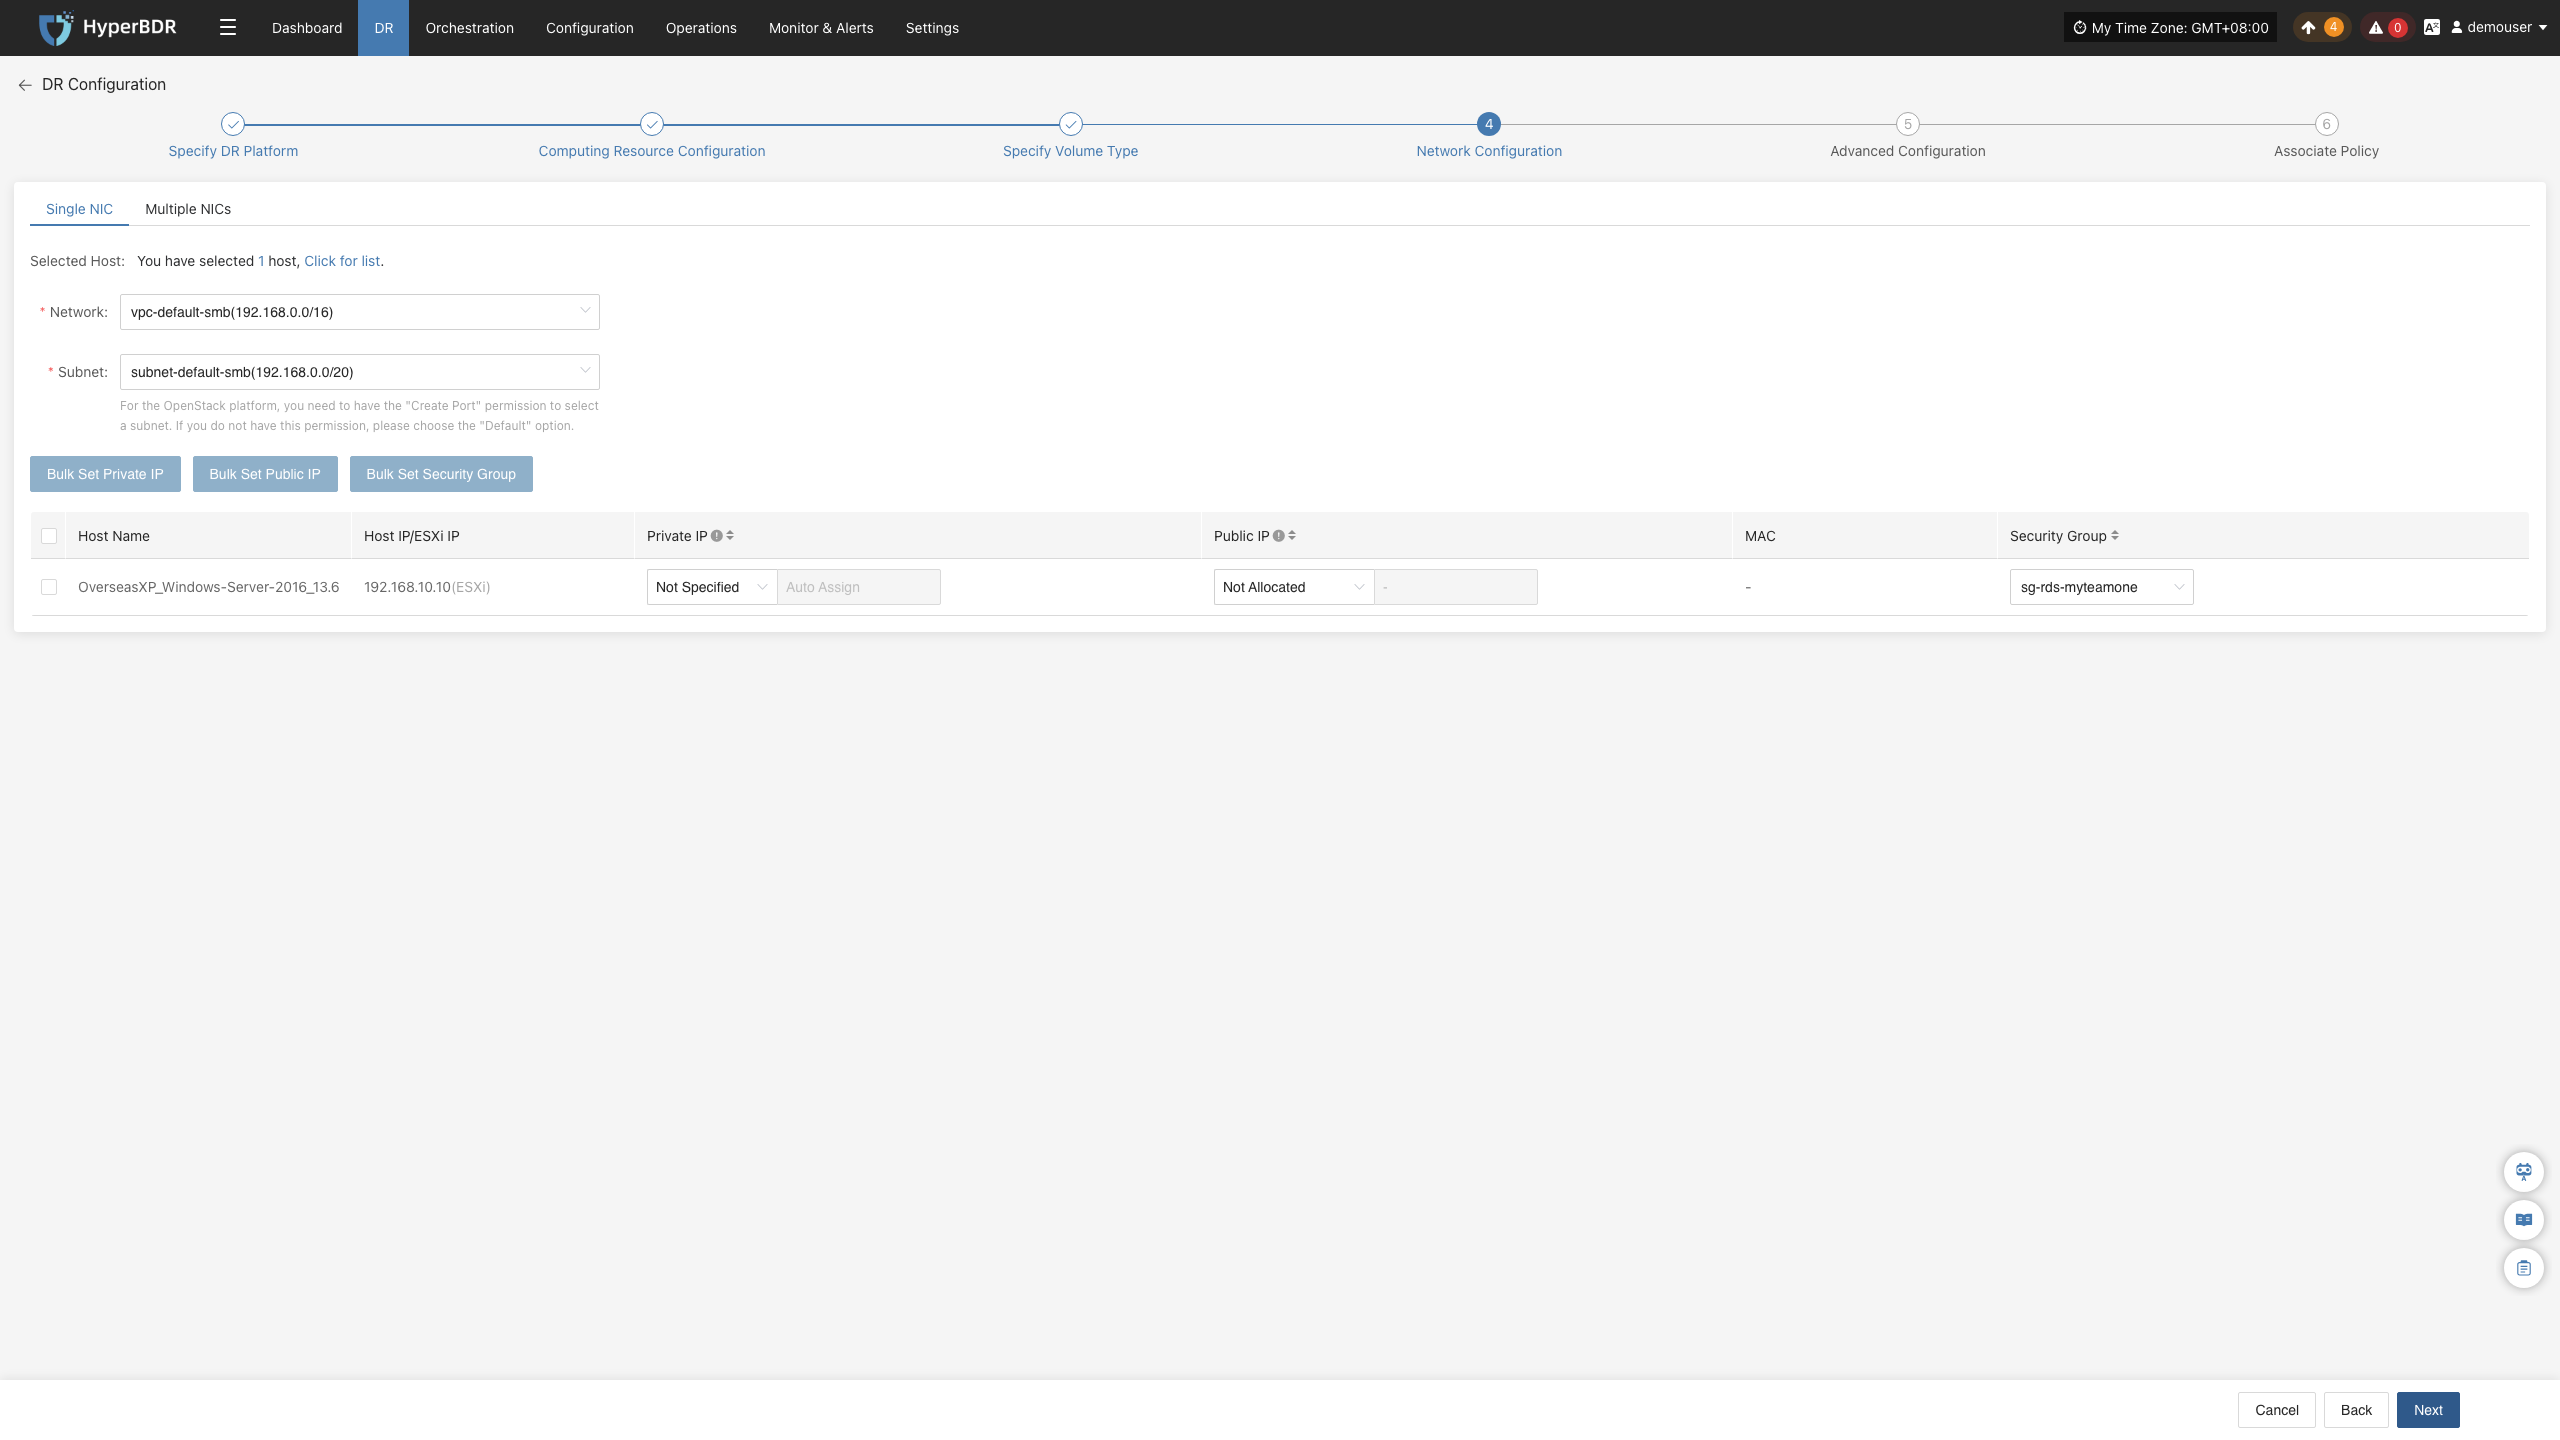
Task: Open the sg-rds-myteamone security group dropdown
Action: point(2102,587)
